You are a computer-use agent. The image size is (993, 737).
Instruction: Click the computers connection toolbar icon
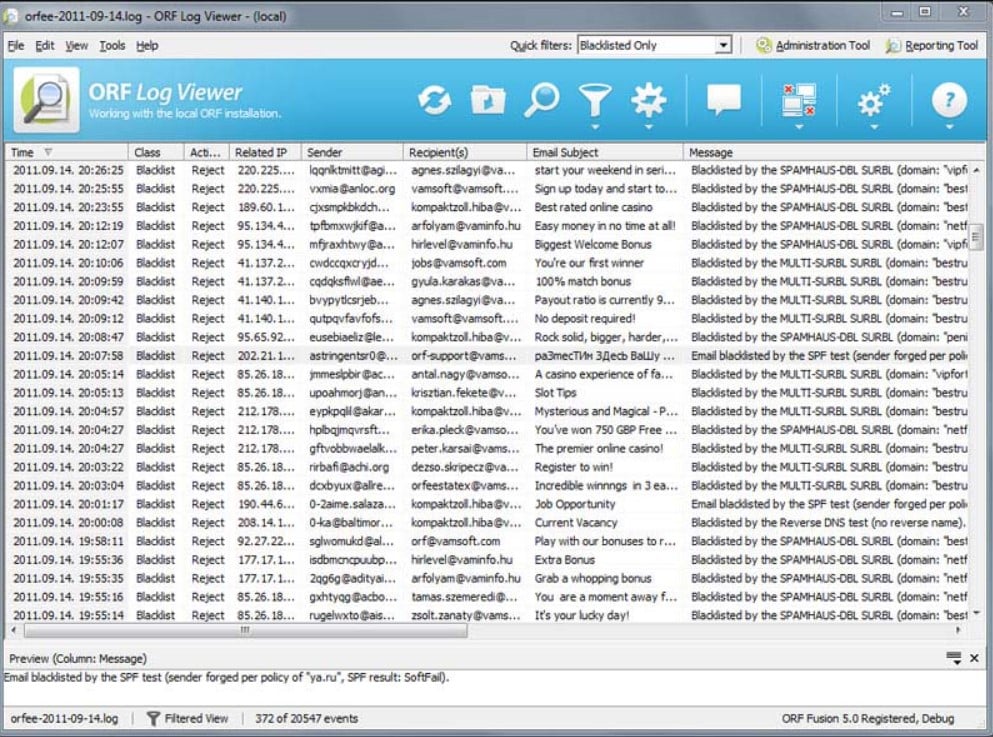[x=799, y=100]
